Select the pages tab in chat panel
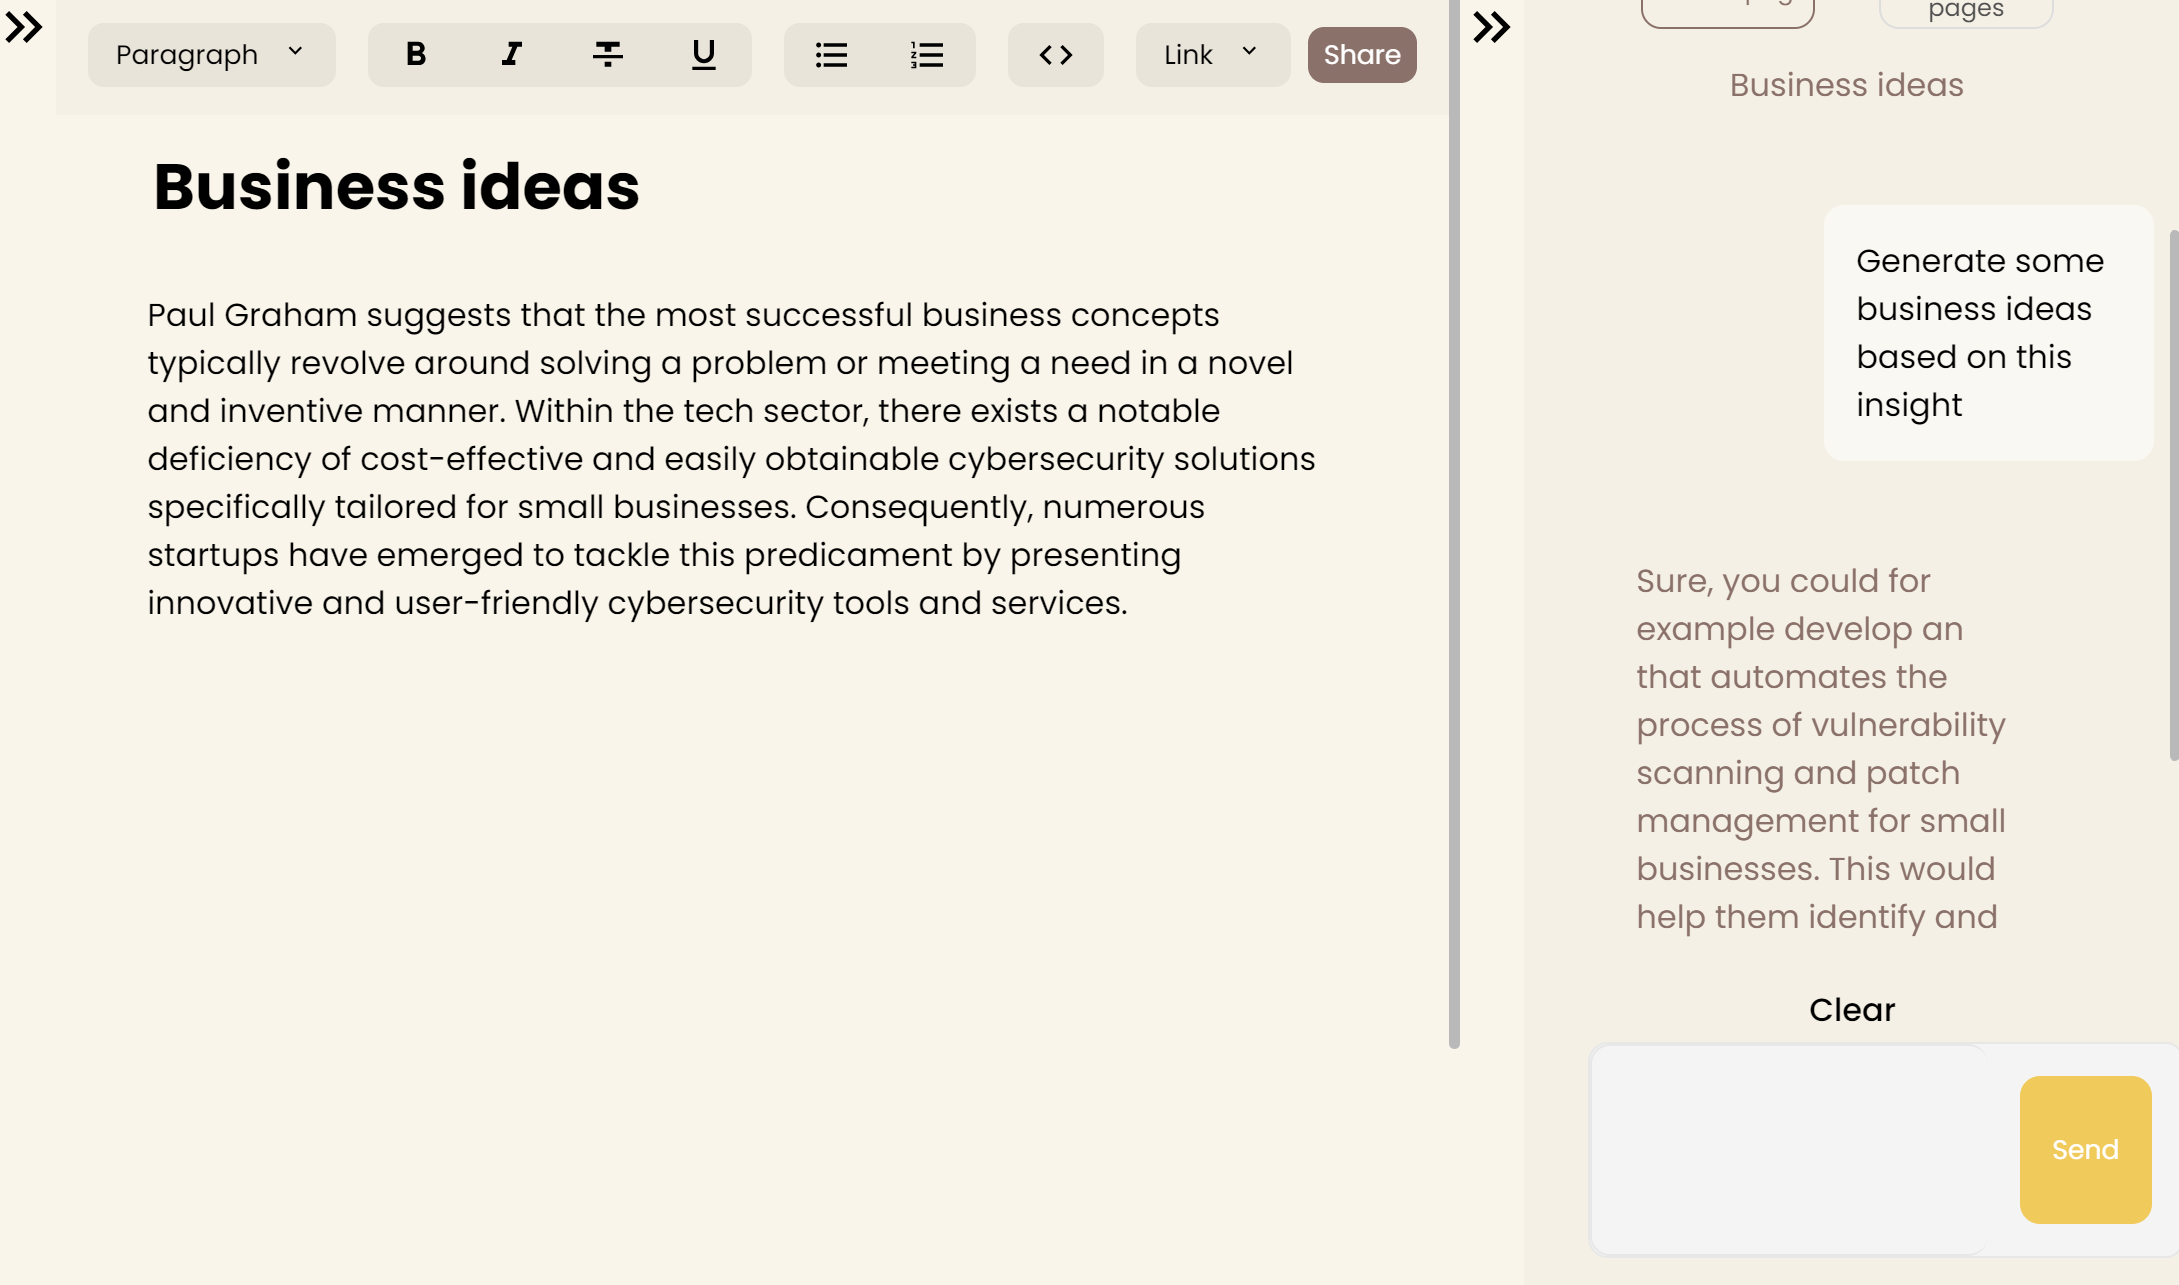Viewport: 2179px width, 1285px height. point(1965,12)
